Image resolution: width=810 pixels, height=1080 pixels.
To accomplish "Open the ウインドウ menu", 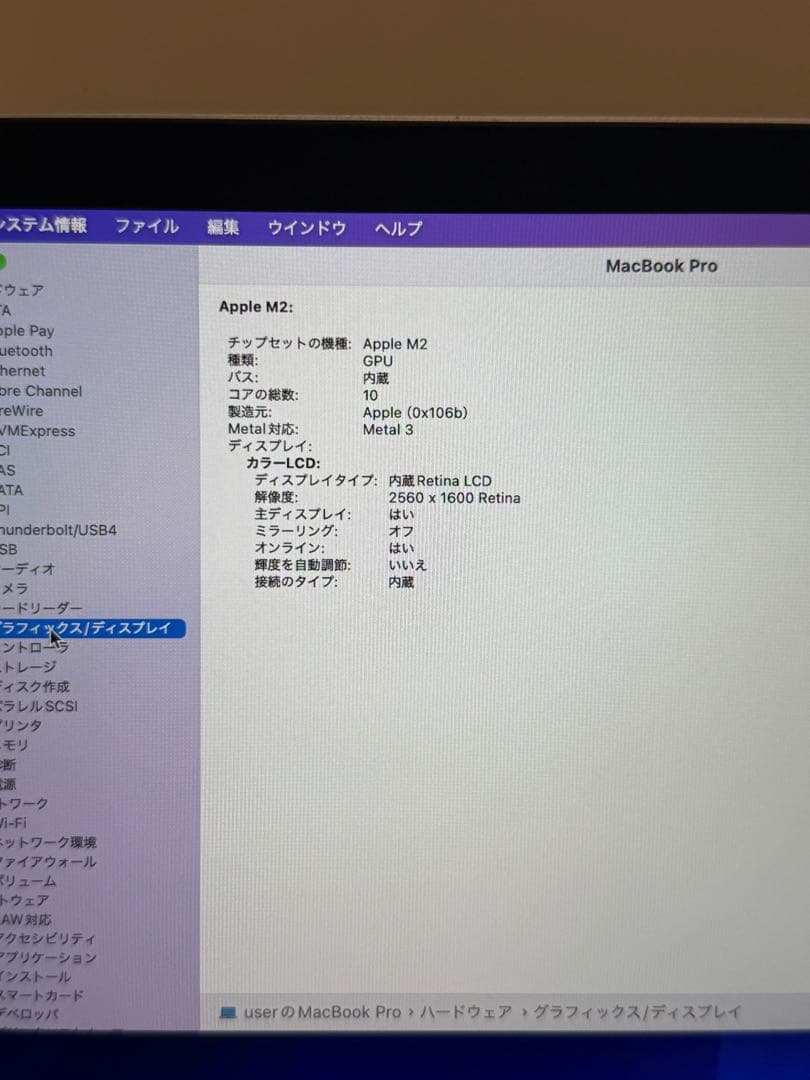I will click(x=306, y=228).
